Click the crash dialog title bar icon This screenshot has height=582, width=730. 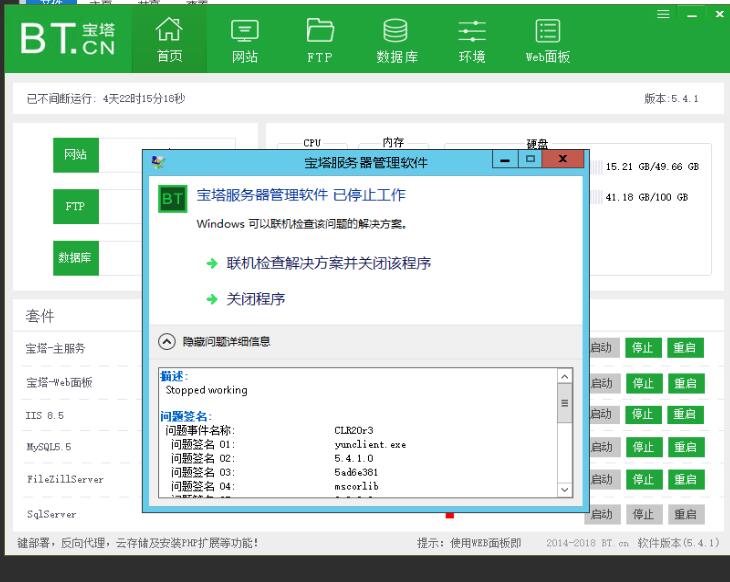(158, 162)
